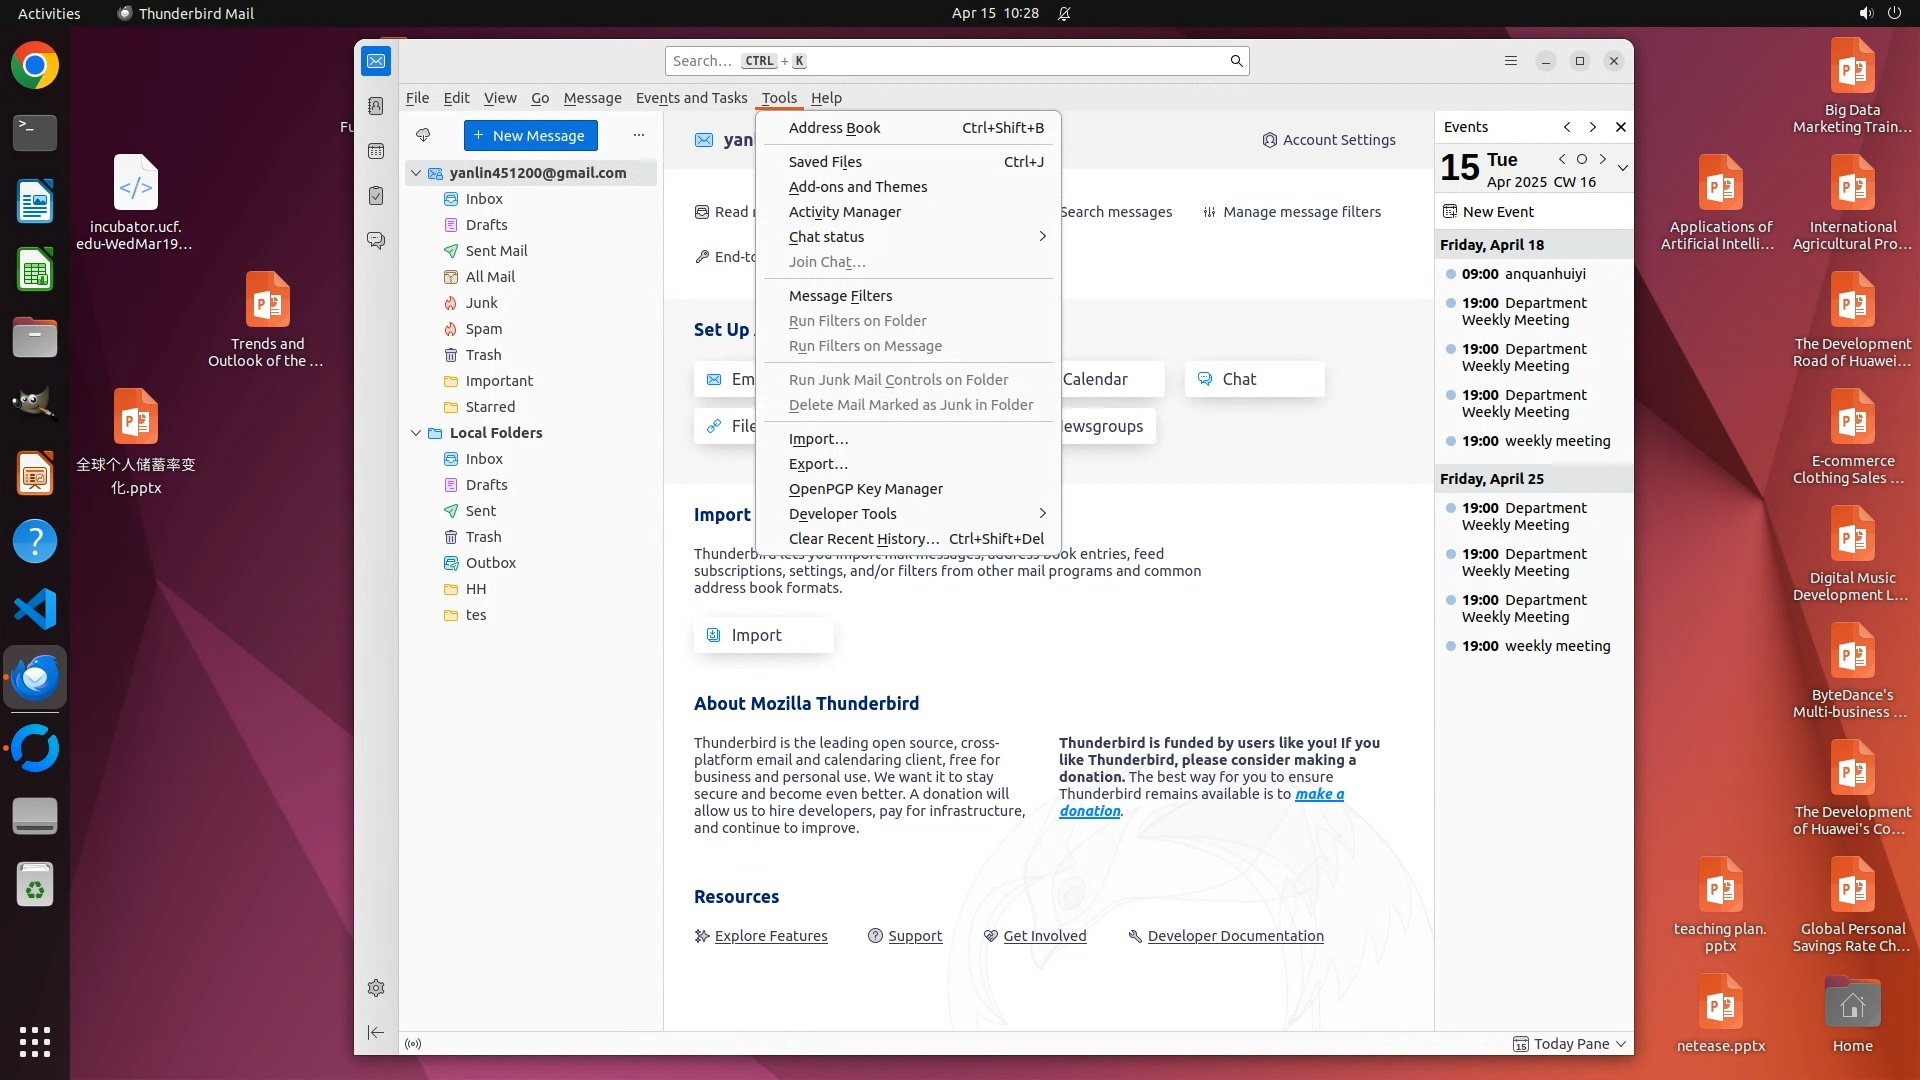Click the Thunderbird hamburger app menu
Viewport: 1920px width, 1080px height.
click(x=1511, y=61)
